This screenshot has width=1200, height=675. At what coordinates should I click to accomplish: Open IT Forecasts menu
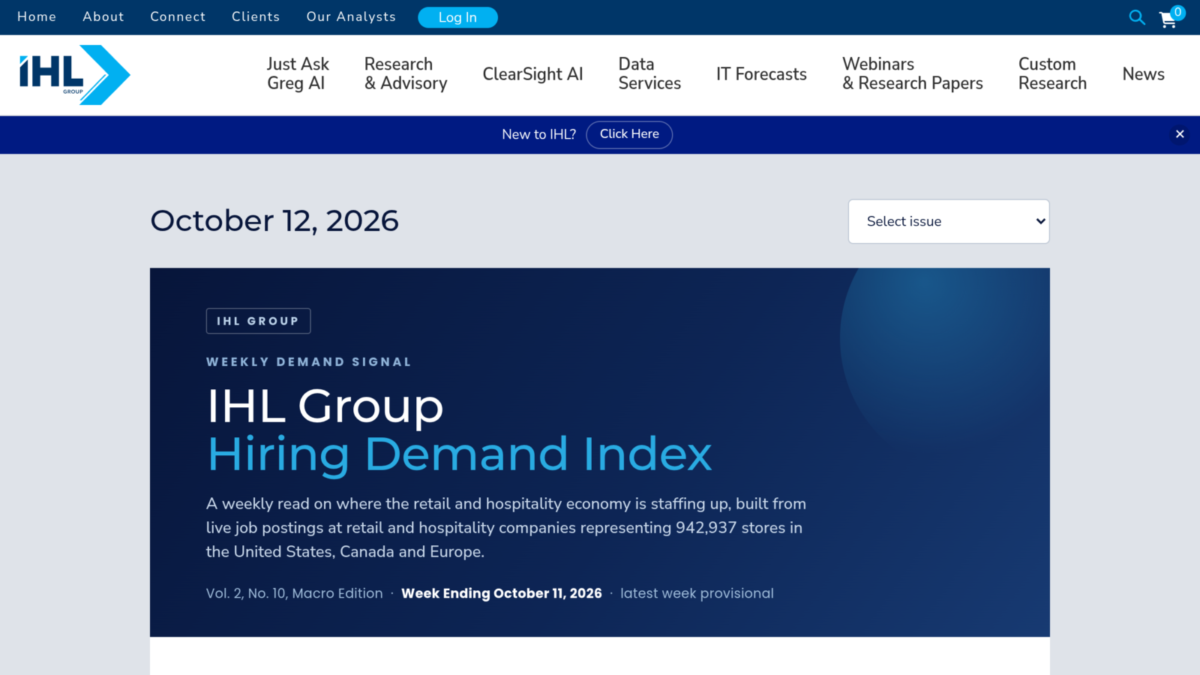(761, 74)
